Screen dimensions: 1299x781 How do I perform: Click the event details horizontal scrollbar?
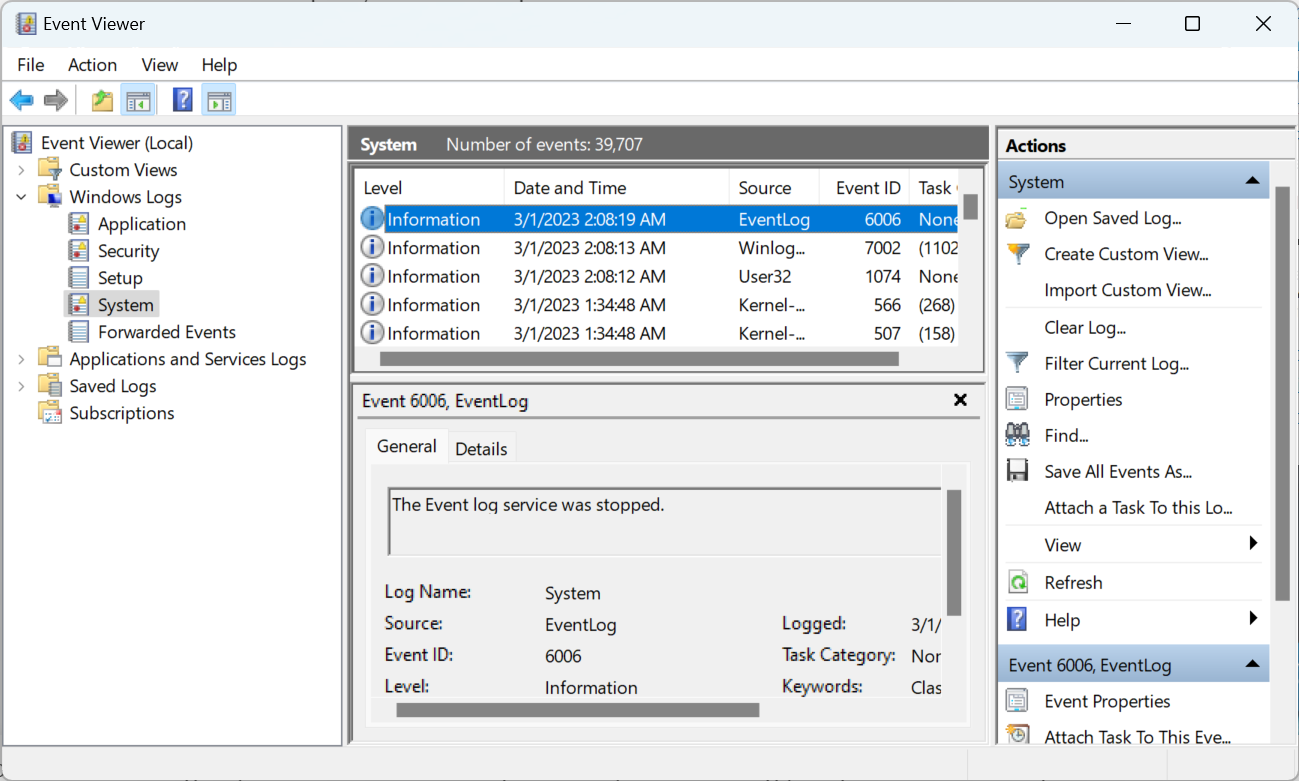(x=578, y=710)
